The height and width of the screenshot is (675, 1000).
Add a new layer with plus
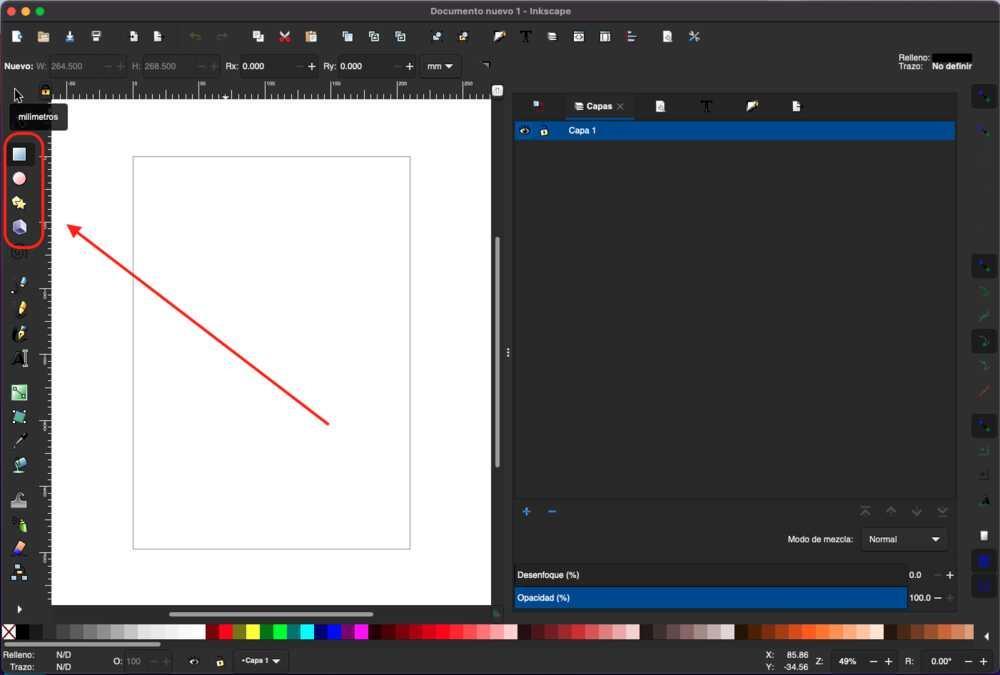(x=526, y=512)
